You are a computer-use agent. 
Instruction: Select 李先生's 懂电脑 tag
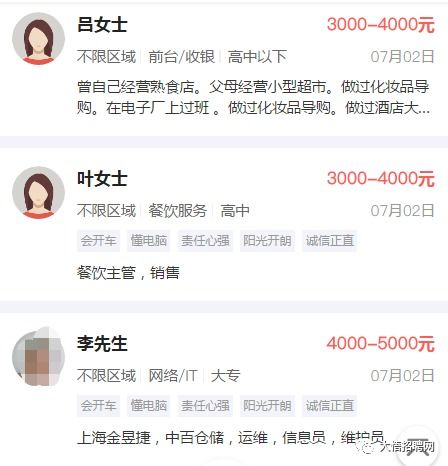(x=148, y=405)
